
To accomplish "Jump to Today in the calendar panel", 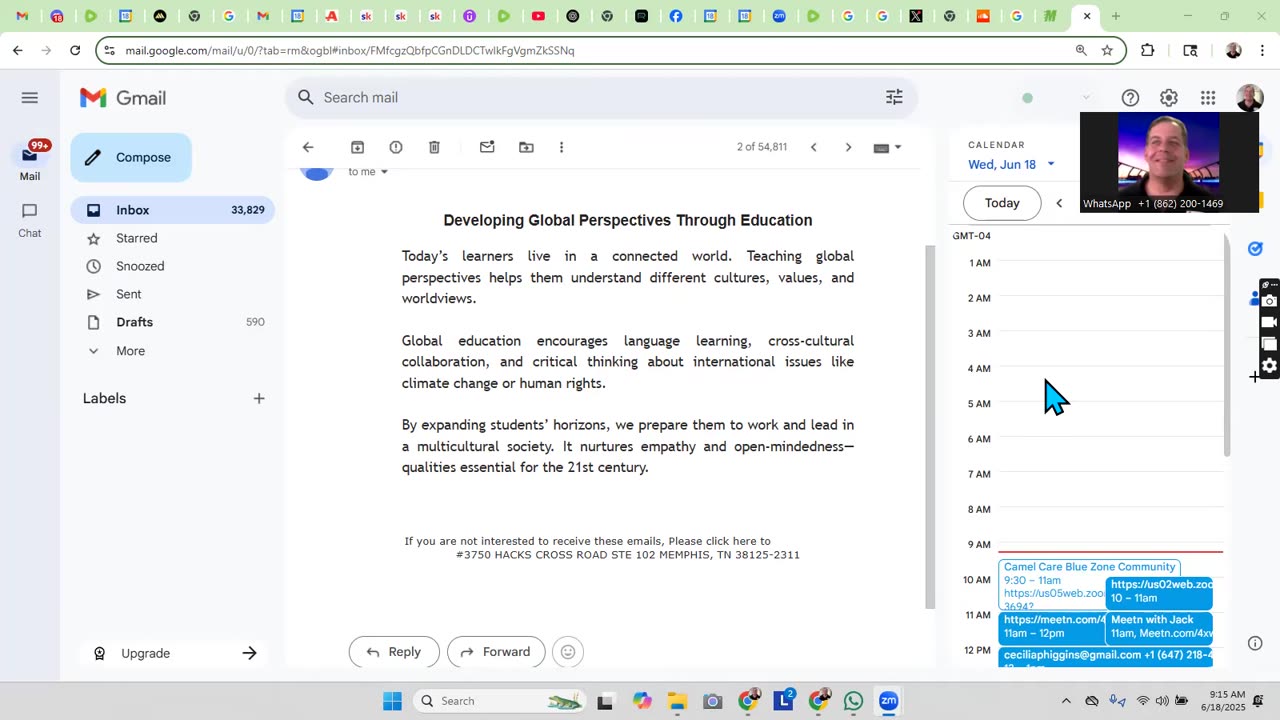I will pos(1002,203).
